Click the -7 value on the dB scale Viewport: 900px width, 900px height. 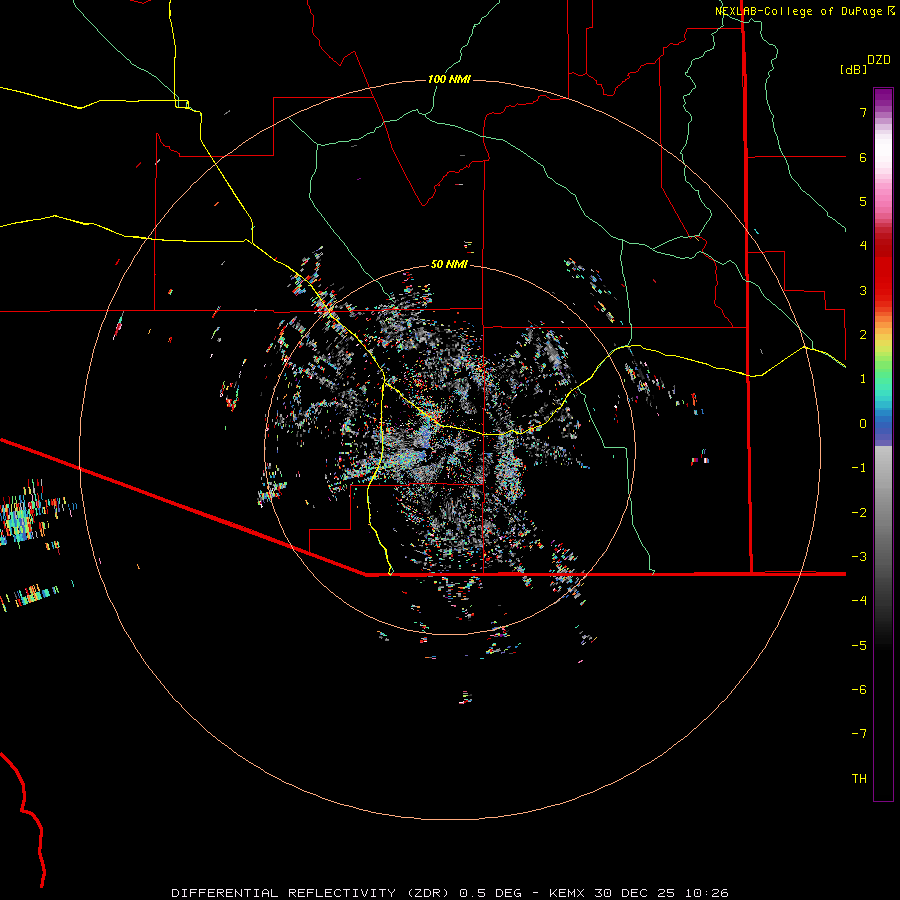point(858,734)
